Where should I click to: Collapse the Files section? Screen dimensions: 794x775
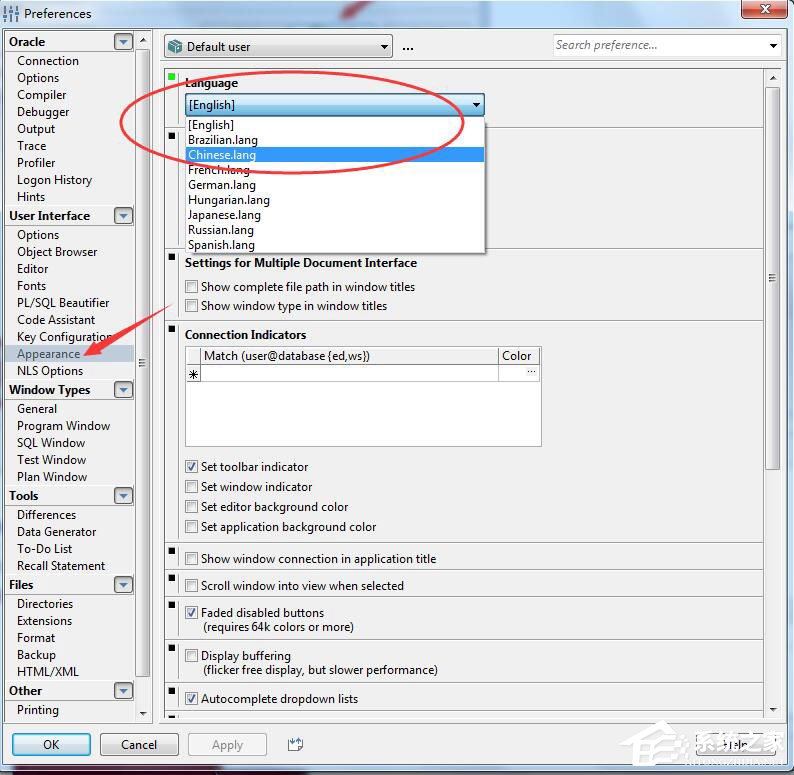[x=123, y=585]
